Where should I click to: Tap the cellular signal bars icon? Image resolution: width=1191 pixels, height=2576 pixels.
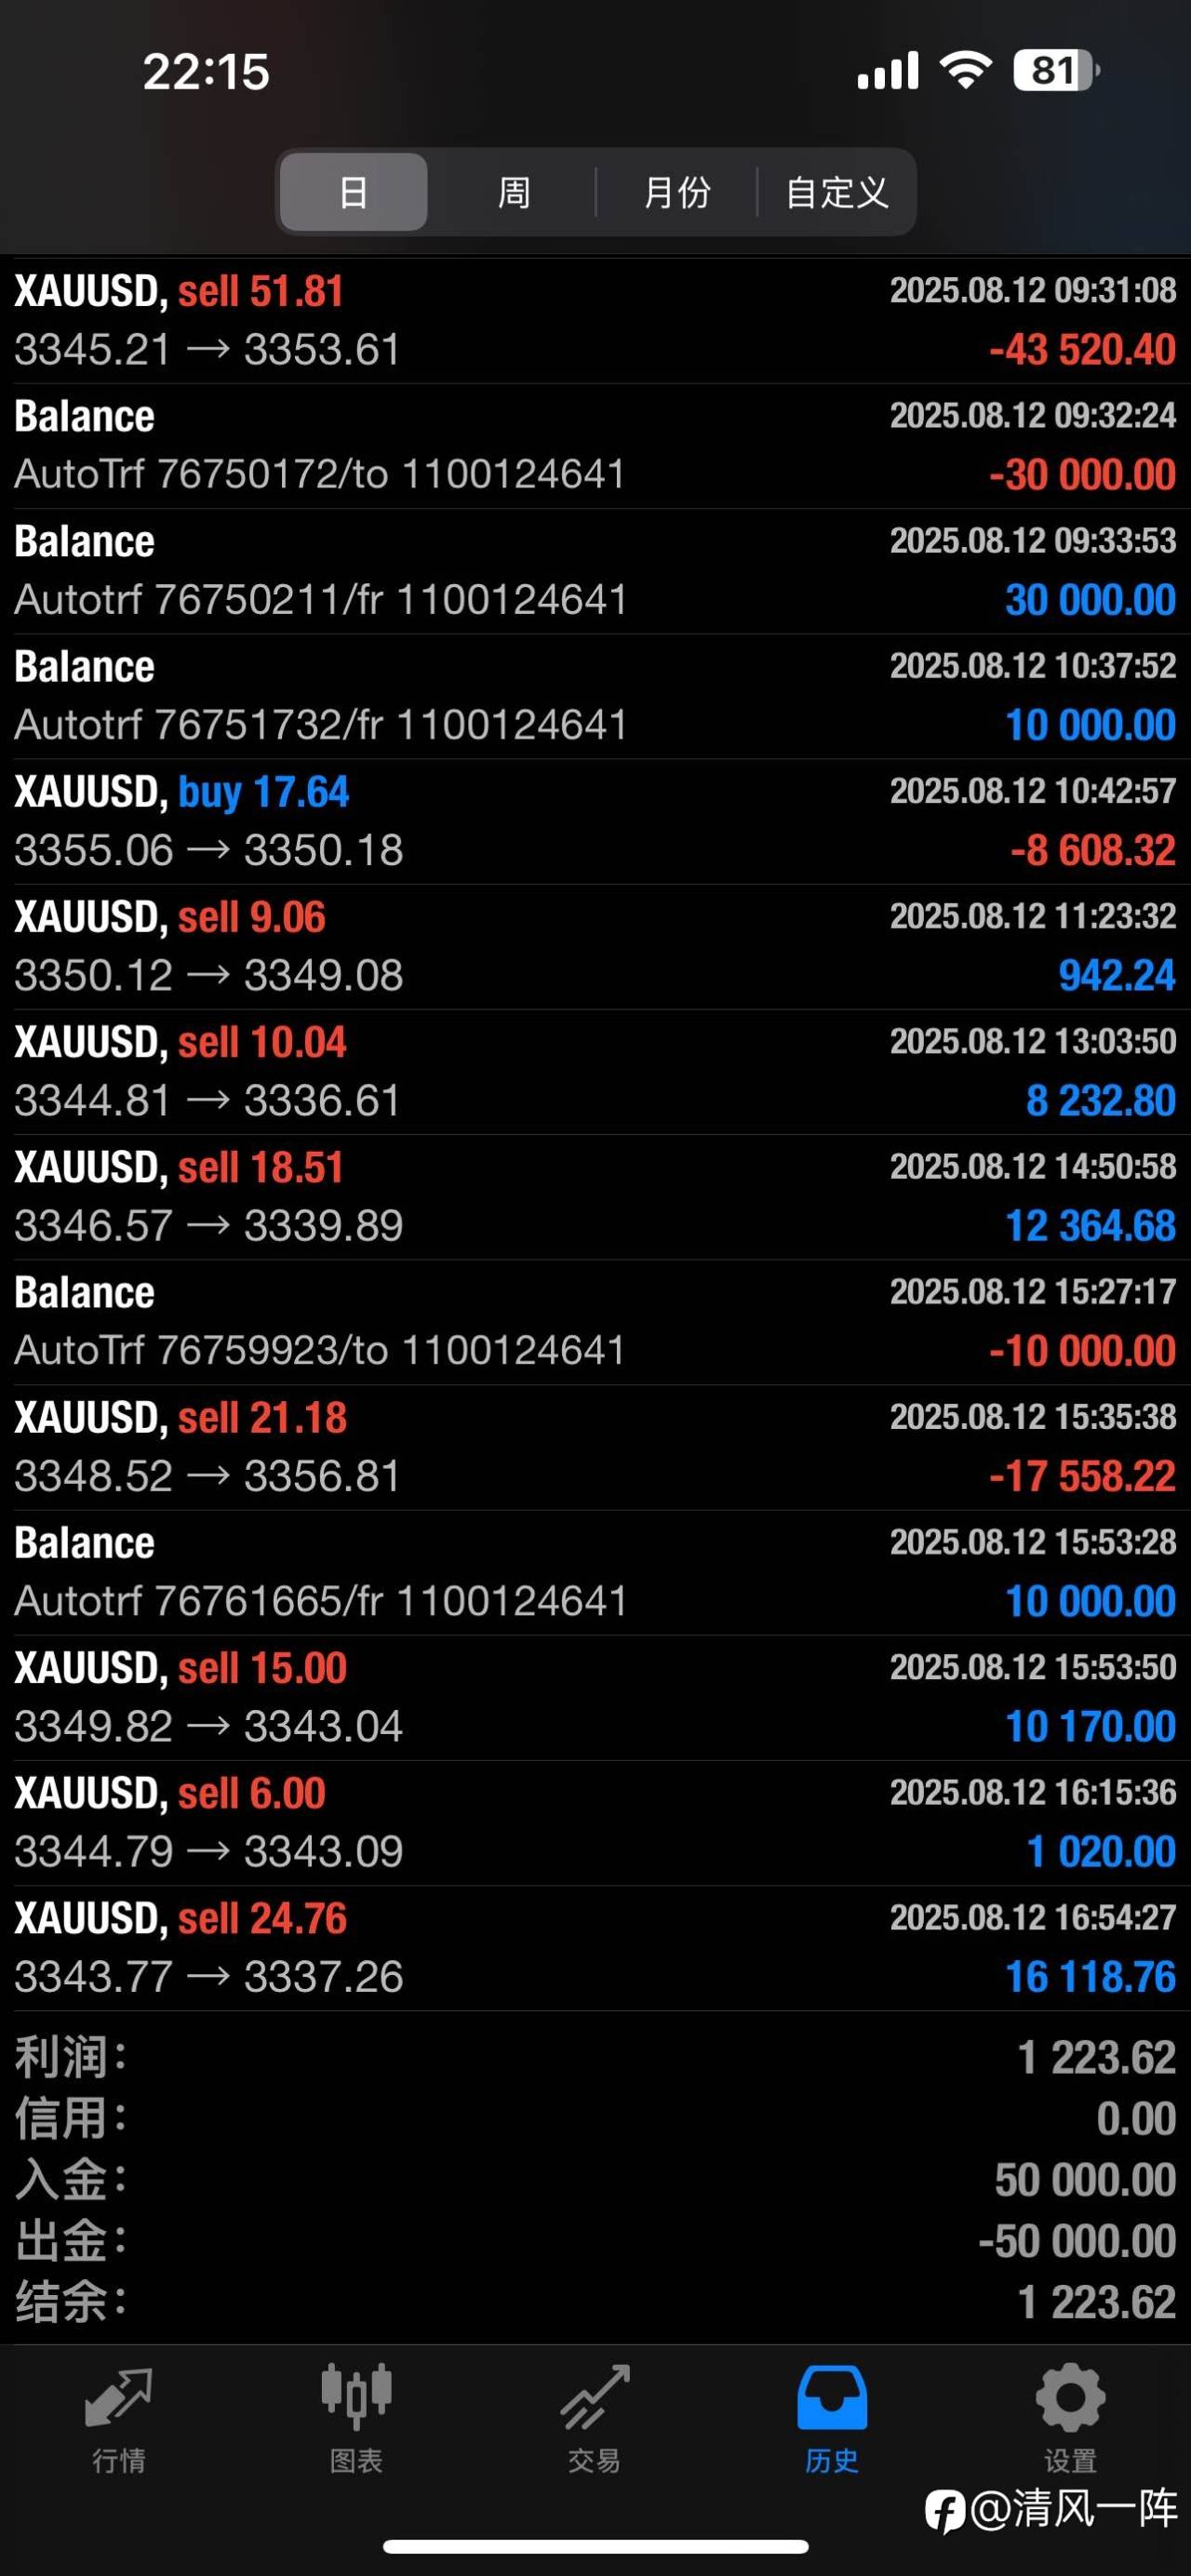[x=888, y=71]
